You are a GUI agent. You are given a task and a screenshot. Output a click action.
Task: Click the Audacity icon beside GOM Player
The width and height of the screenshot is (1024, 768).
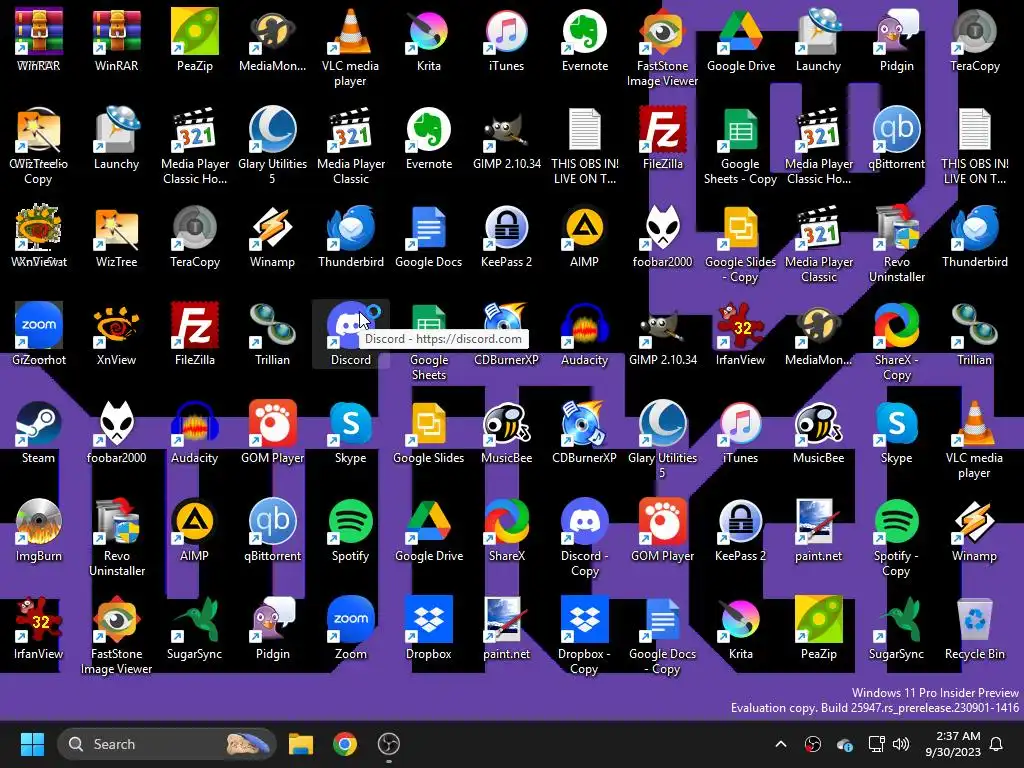(x=195, y=432)
